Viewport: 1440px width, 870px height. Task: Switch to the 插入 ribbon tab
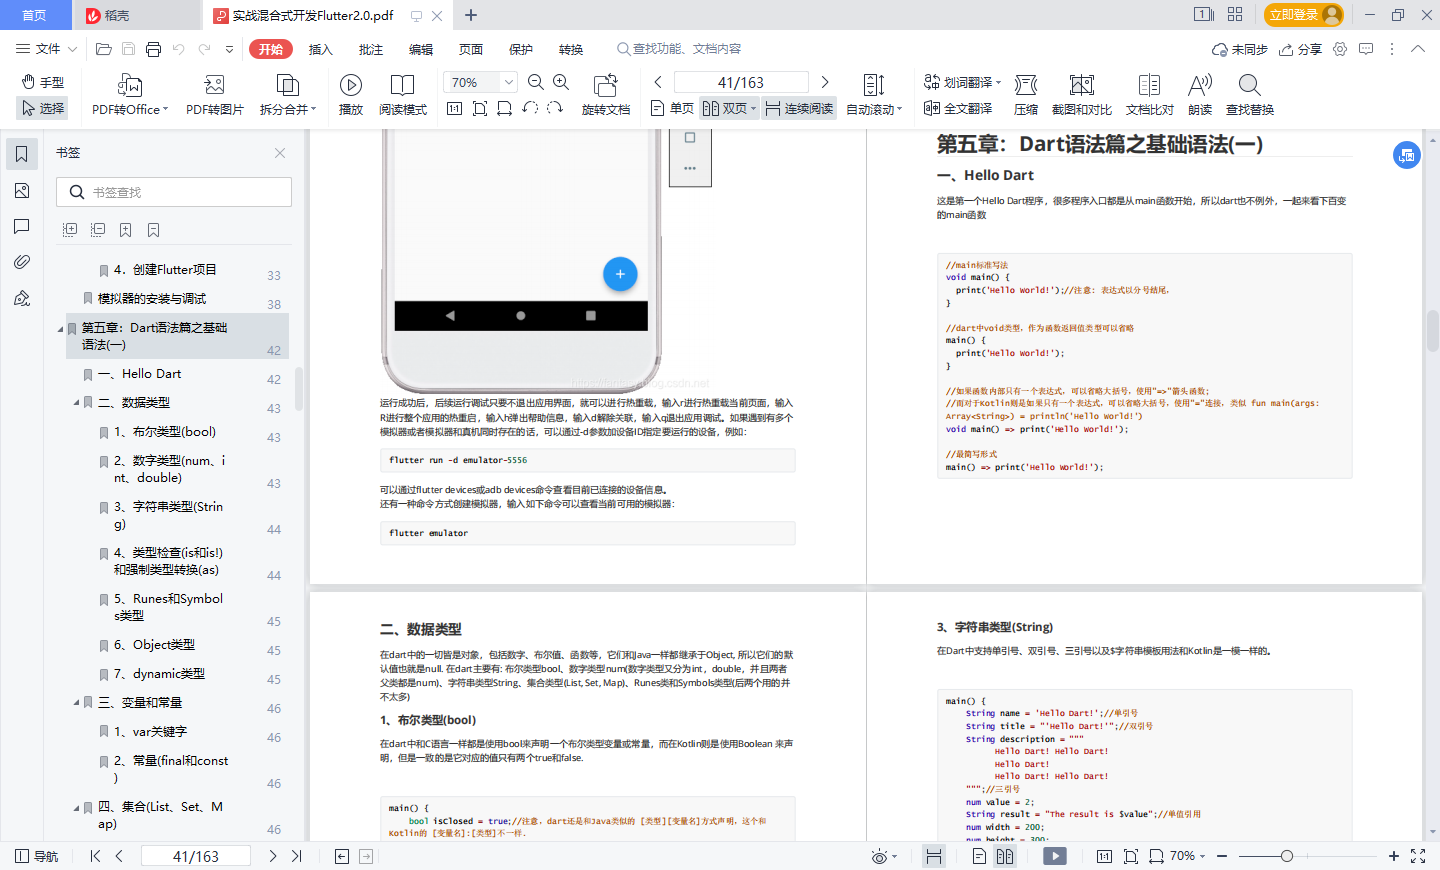[321, 49]
